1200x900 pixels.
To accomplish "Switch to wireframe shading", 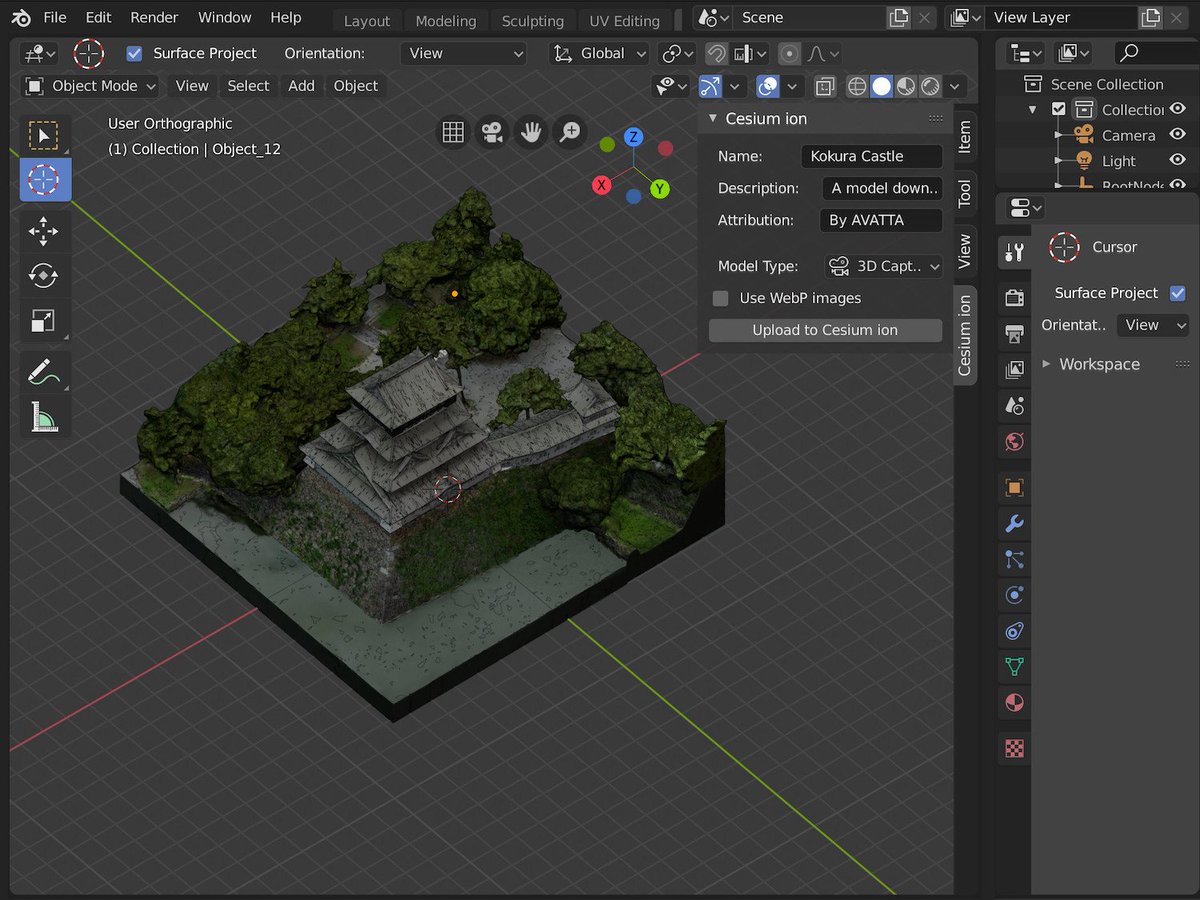I will tap(857, 87).
